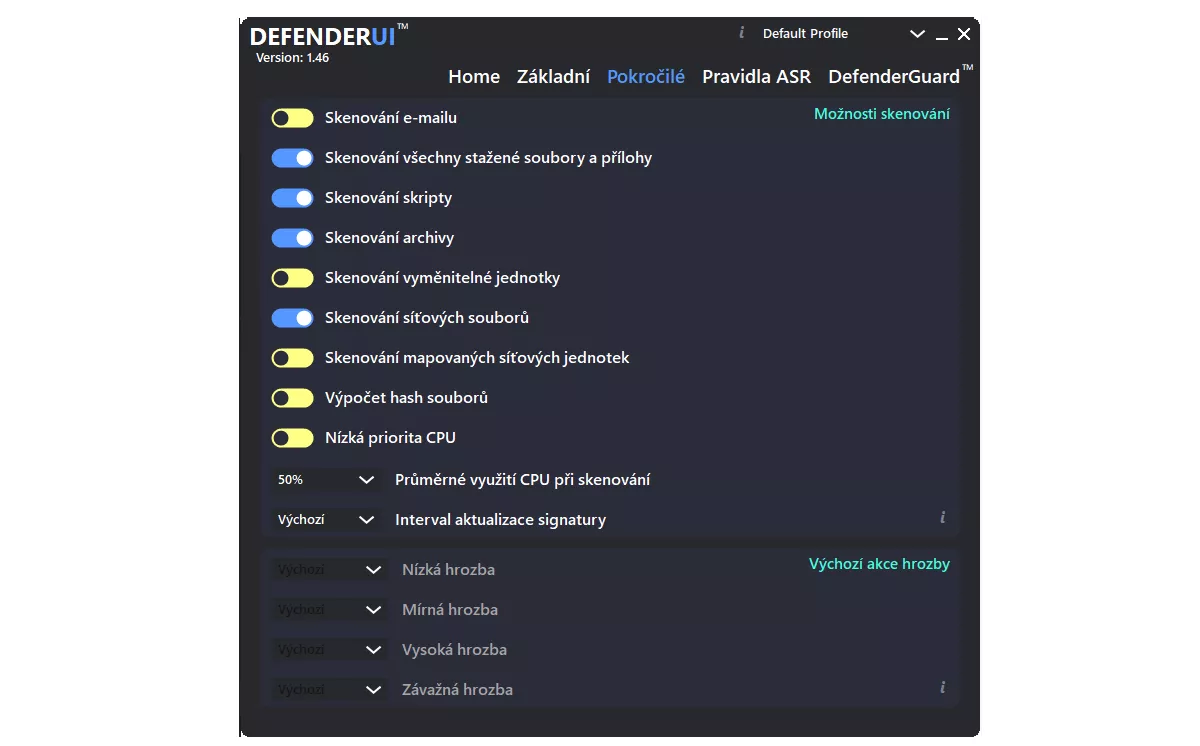Open info icon for signature update interval
1200x746 pixels.
tap(942, 518)
